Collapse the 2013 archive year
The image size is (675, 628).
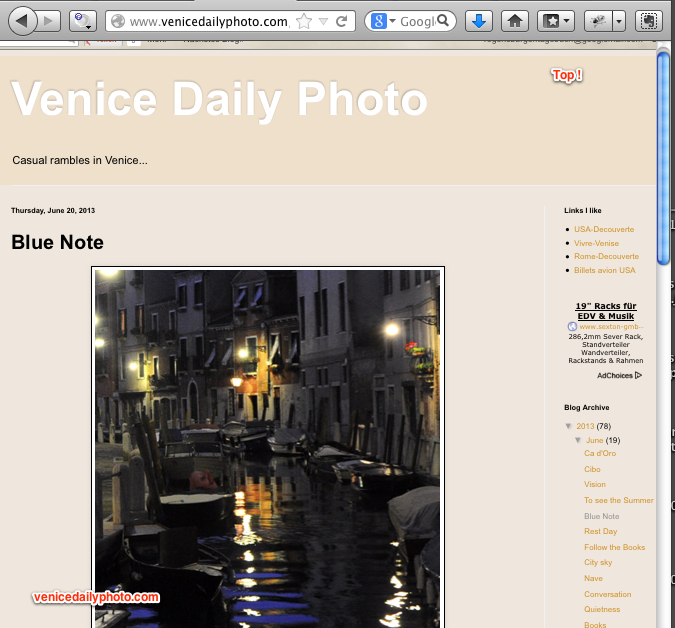point(568,426)
